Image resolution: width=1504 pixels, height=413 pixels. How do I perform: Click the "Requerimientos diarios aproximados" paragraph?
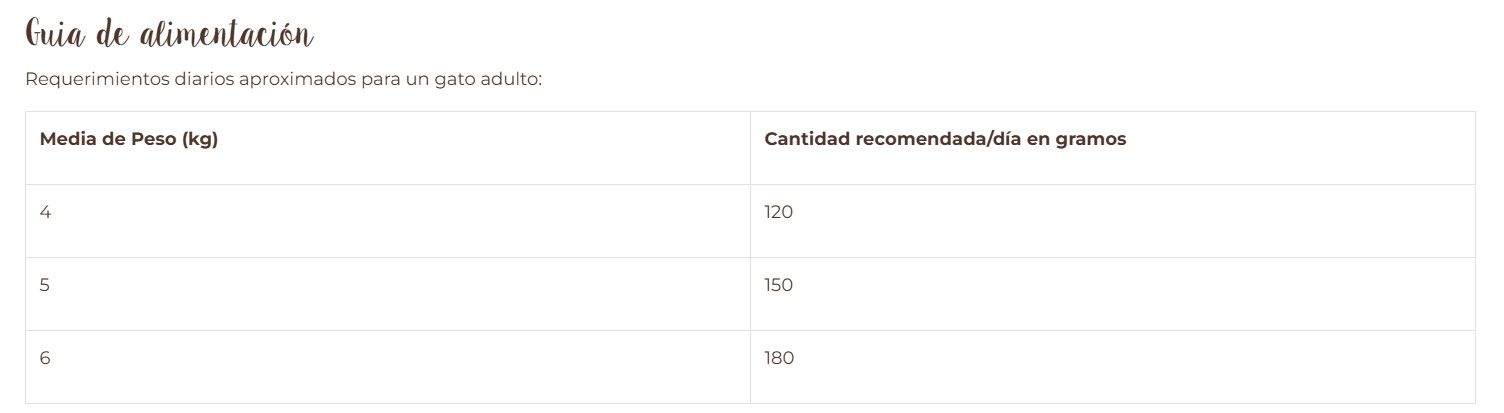point(282,80)
